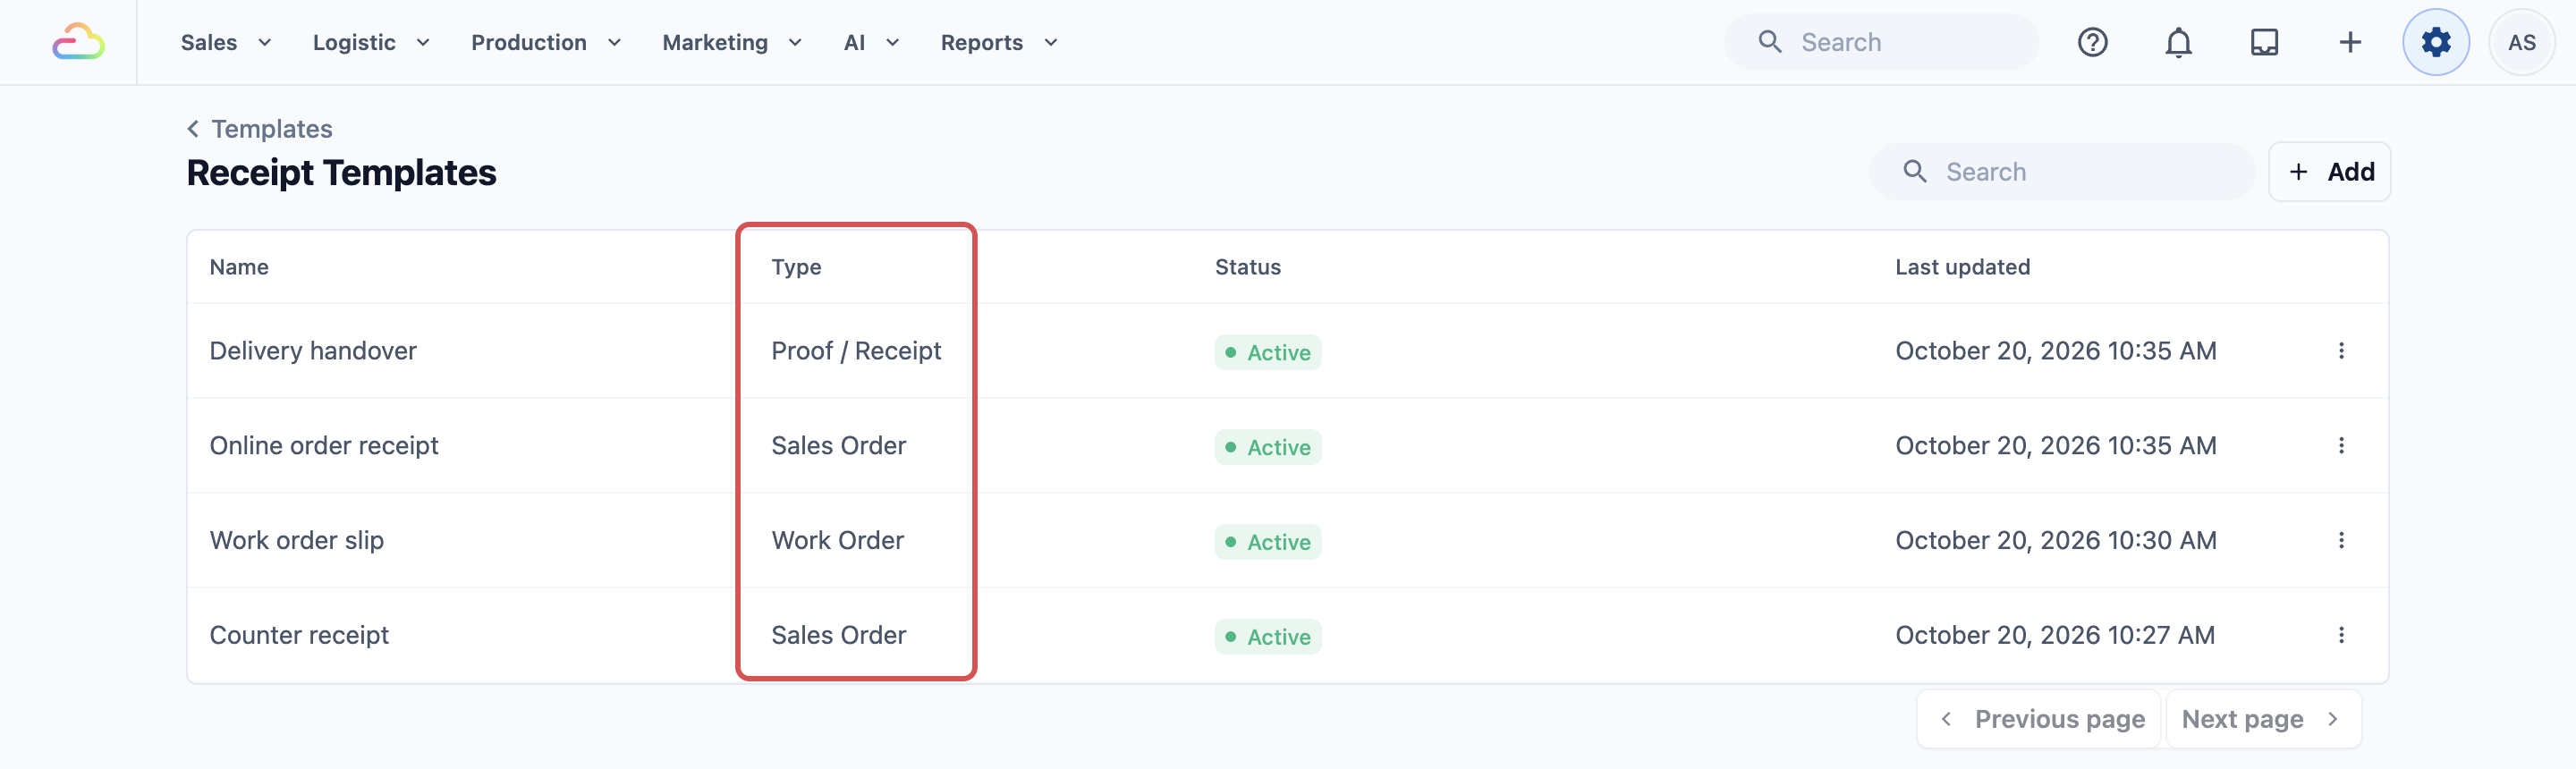Expand the Production menu
The width and height of the screenshot is (2576, 769).
click(546, 42)
